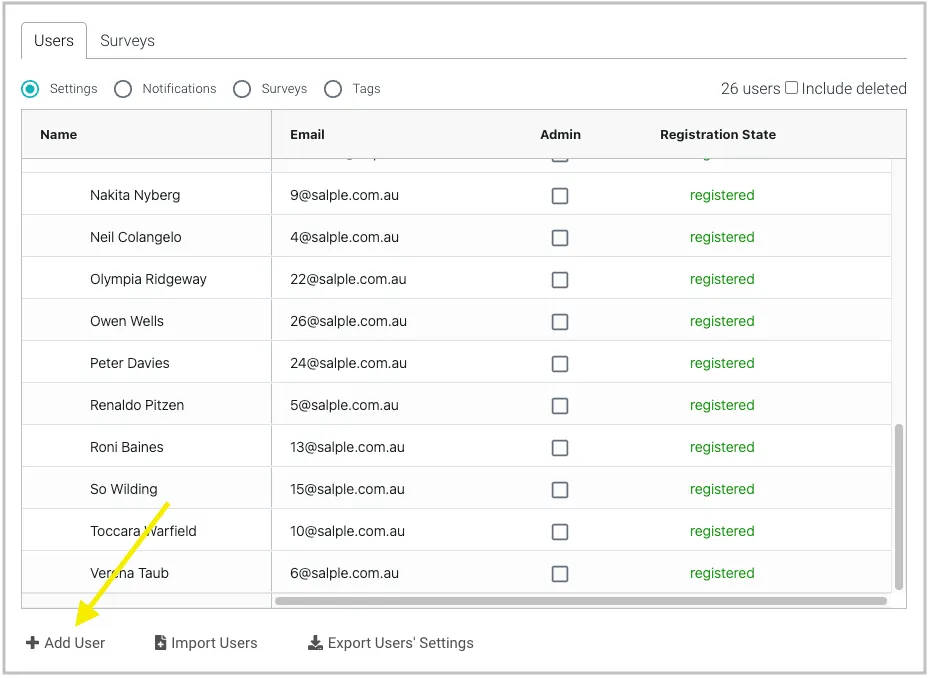
Task: Tick Admin checkbox for Toccara Warfield
Action: [x=560, y=532]
